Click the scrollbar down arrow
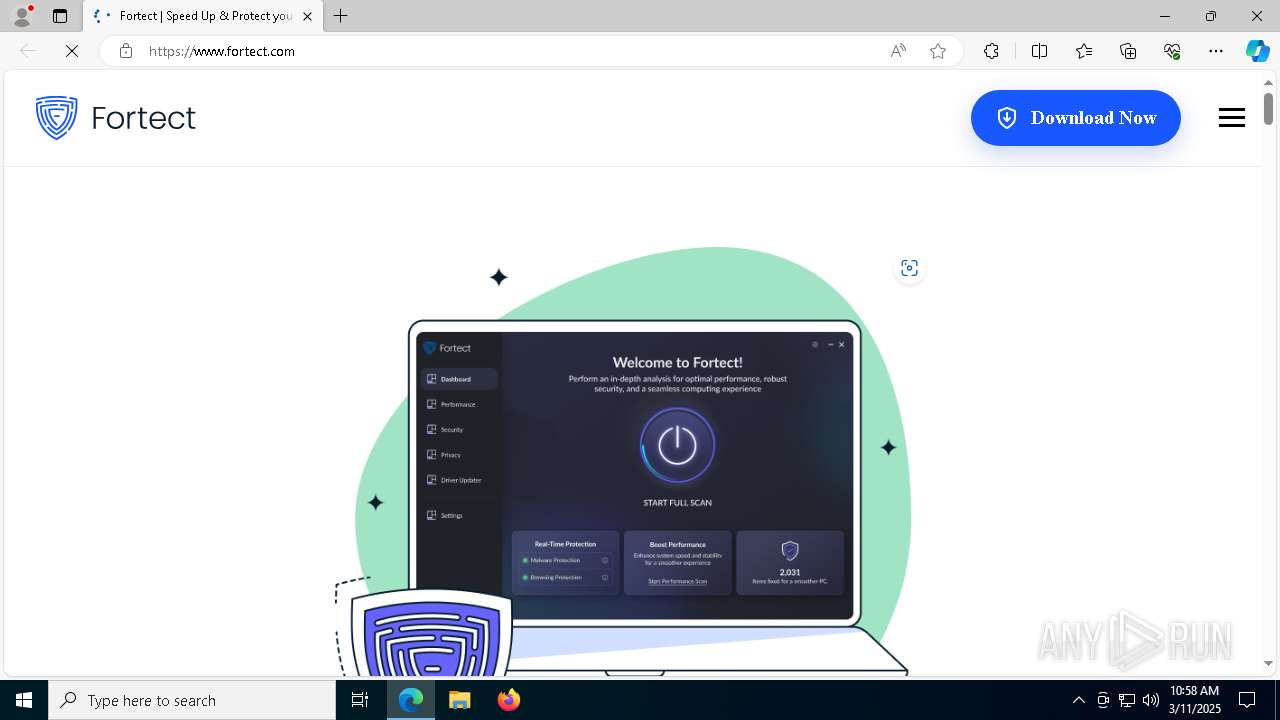The width and height of the screenshot is (1280, 720). (x=1268, y=663)
